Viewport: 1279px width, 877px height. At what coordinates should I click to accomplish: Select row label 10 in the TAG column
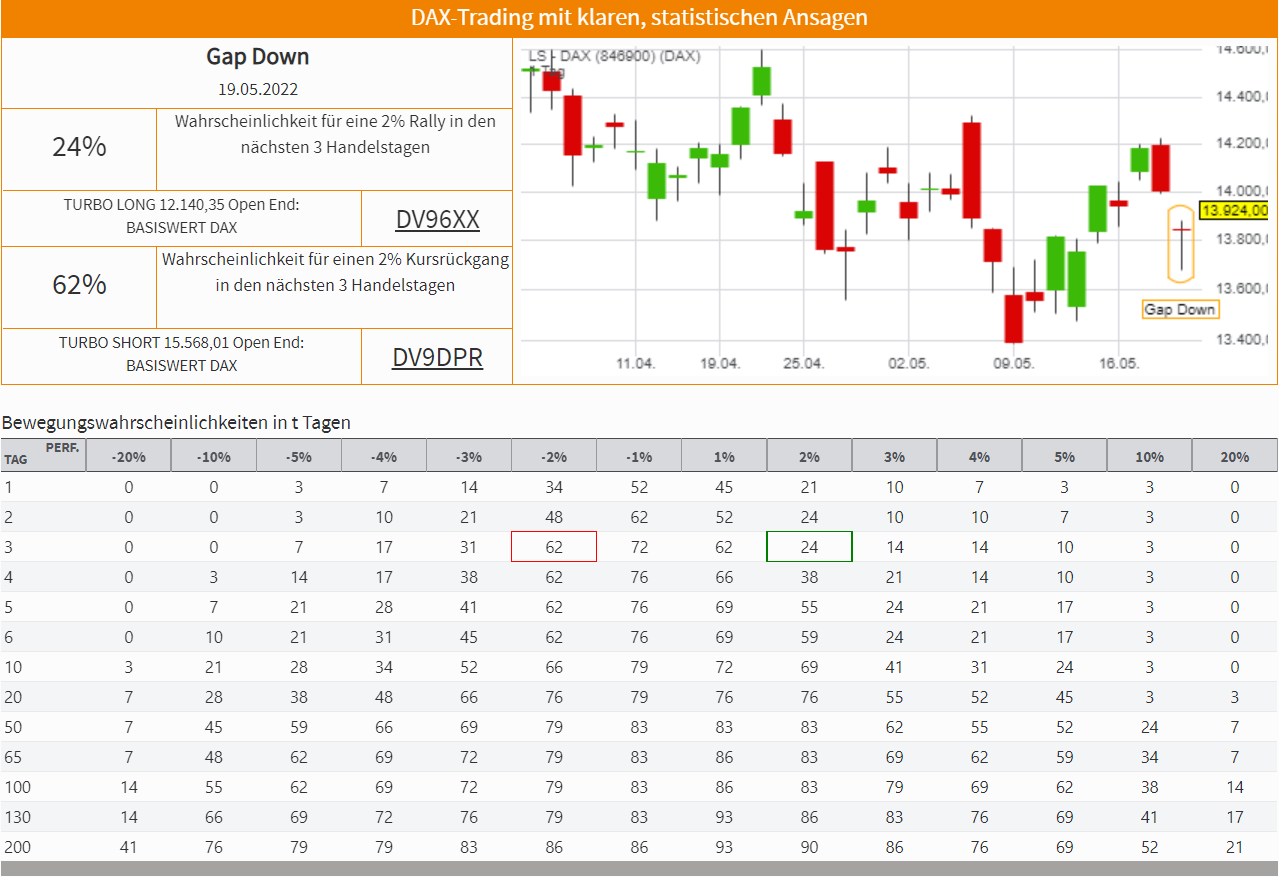(x=13, y=667)
